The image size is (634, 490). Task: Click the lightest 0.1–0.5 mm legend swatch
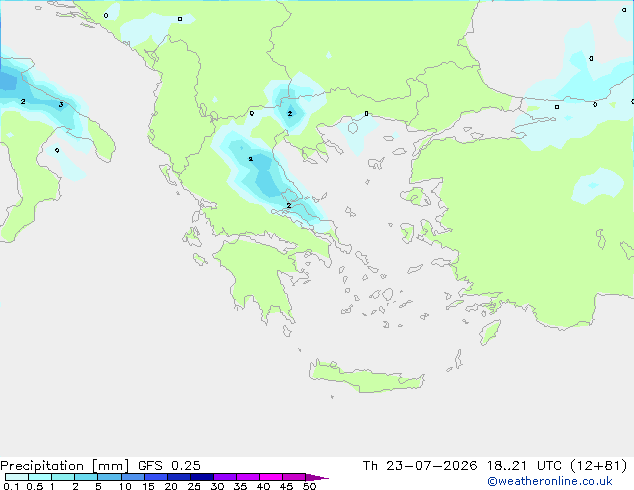coord(17,477)
